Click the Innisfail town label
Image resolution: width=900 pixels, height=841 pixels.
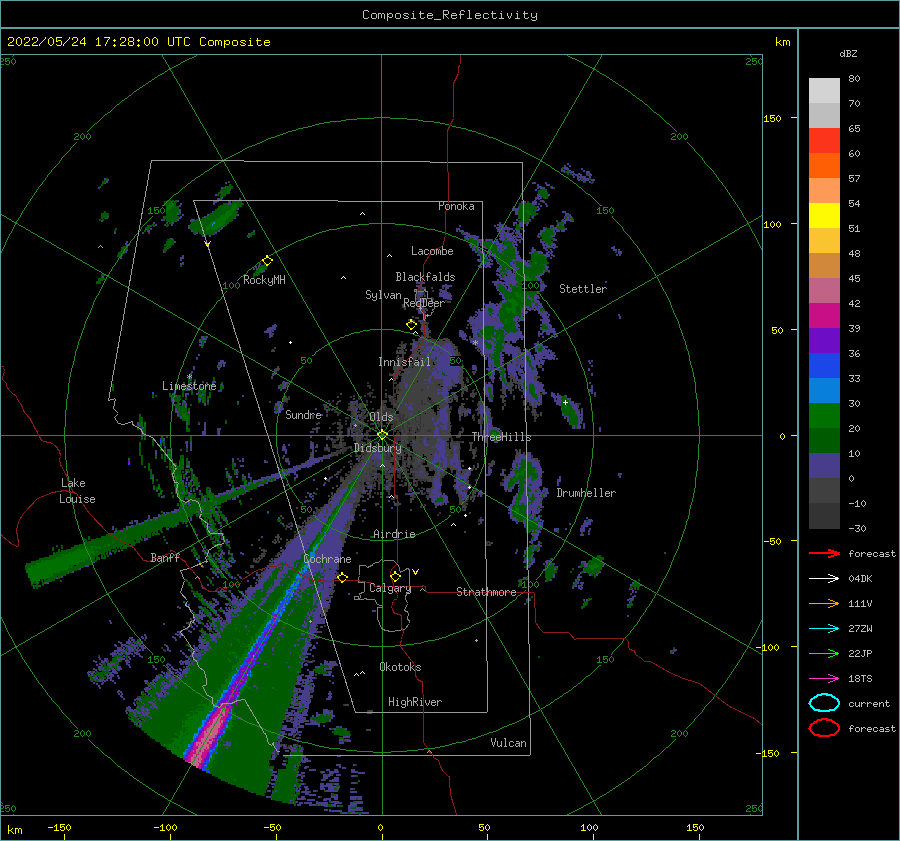point(404,362)
